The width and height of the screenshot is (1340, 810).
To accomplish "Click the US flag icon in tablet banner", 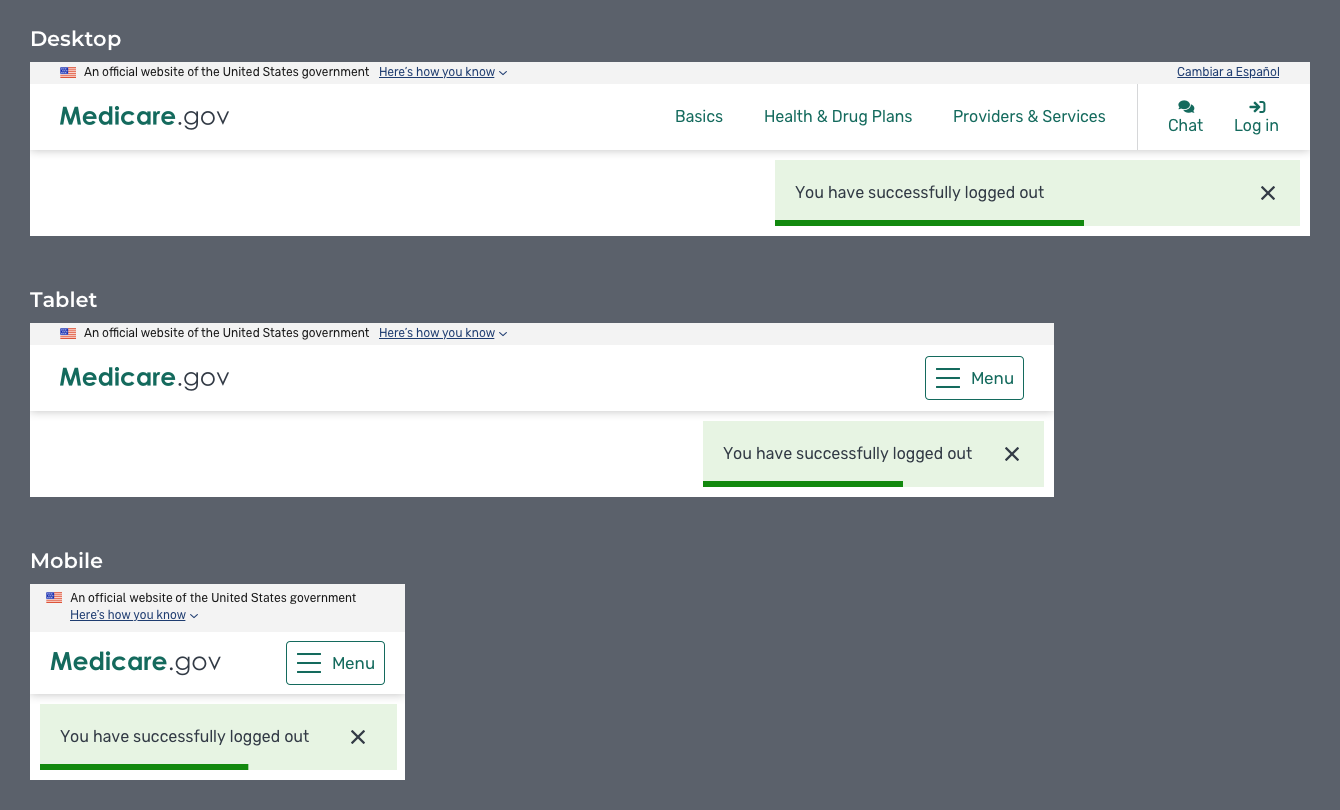I will pyautogui.click(x=68, y=333).
